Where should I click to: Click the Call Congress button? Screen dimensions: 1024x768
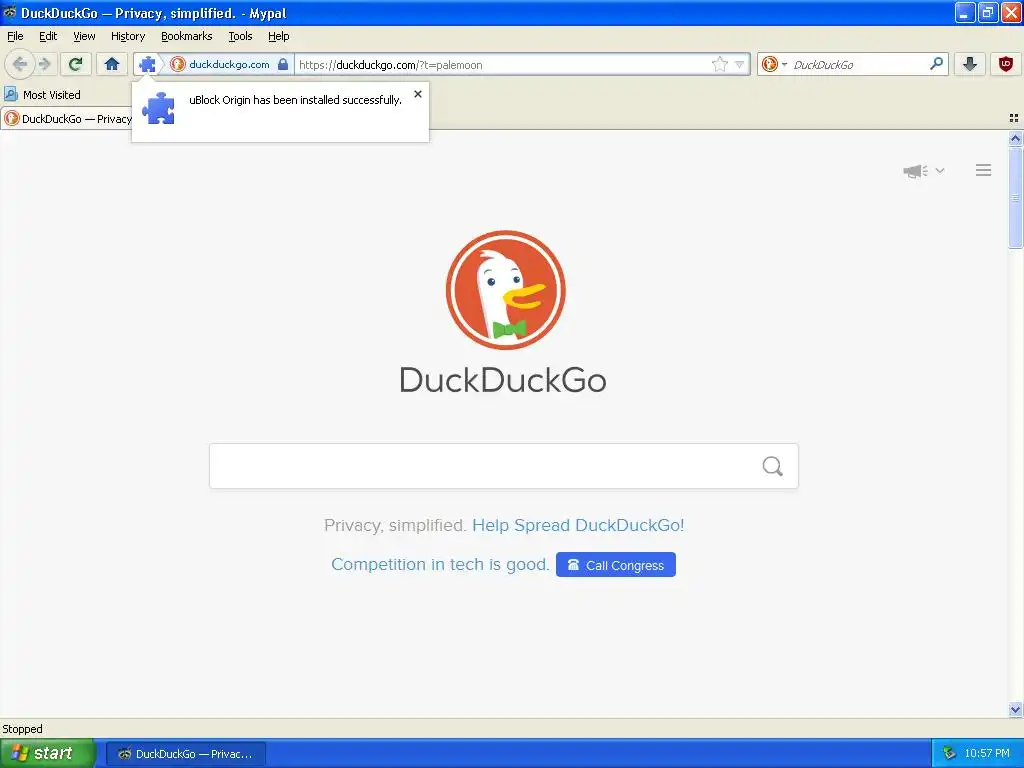[x=616, y=565]
